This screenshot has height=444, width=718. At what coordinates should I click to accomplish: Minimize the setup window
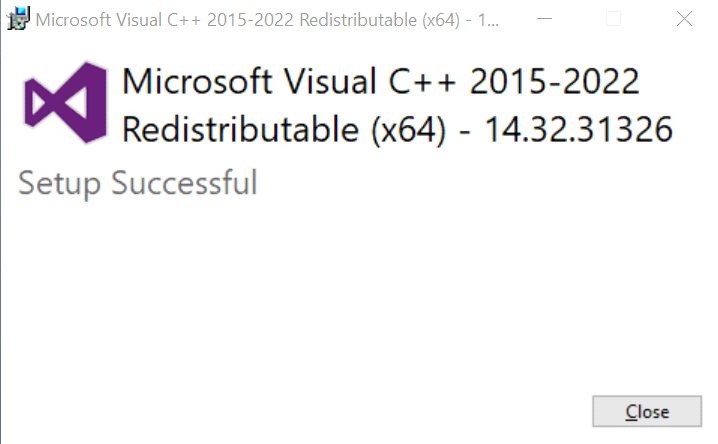pyautogui.click(x=543, y=20)
